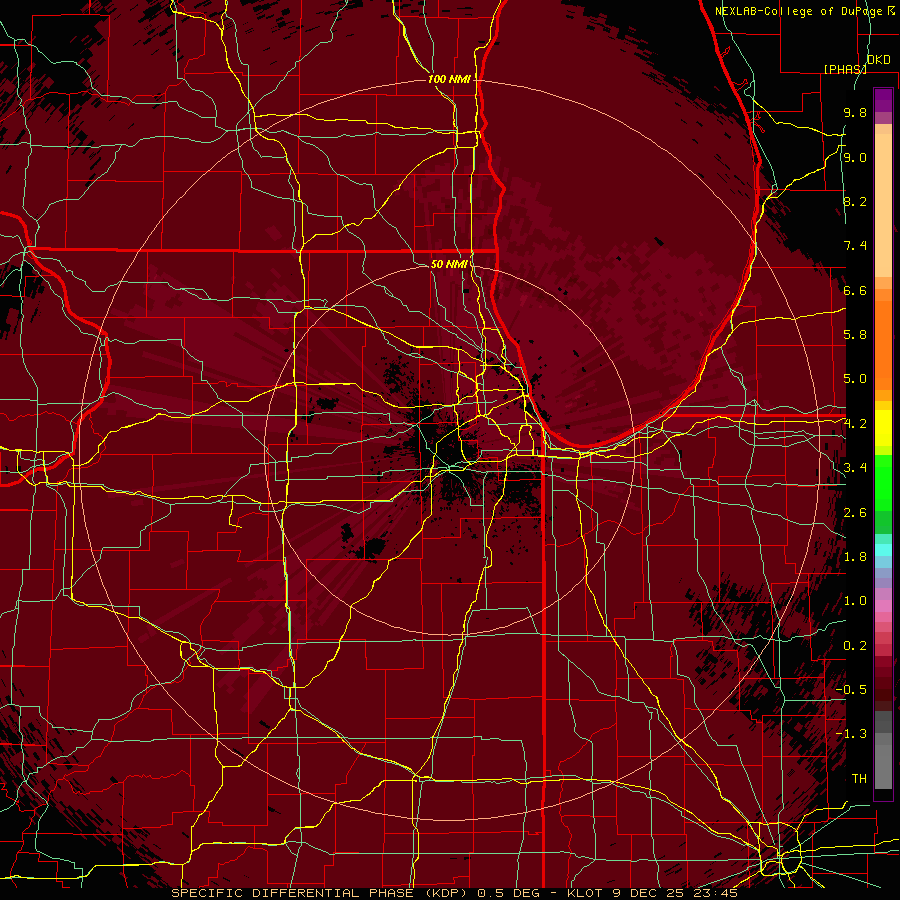Viewport: 900px width, 900px height.
Task: Click the "[PHAS]" legend header
Action: tap(845, 69)
